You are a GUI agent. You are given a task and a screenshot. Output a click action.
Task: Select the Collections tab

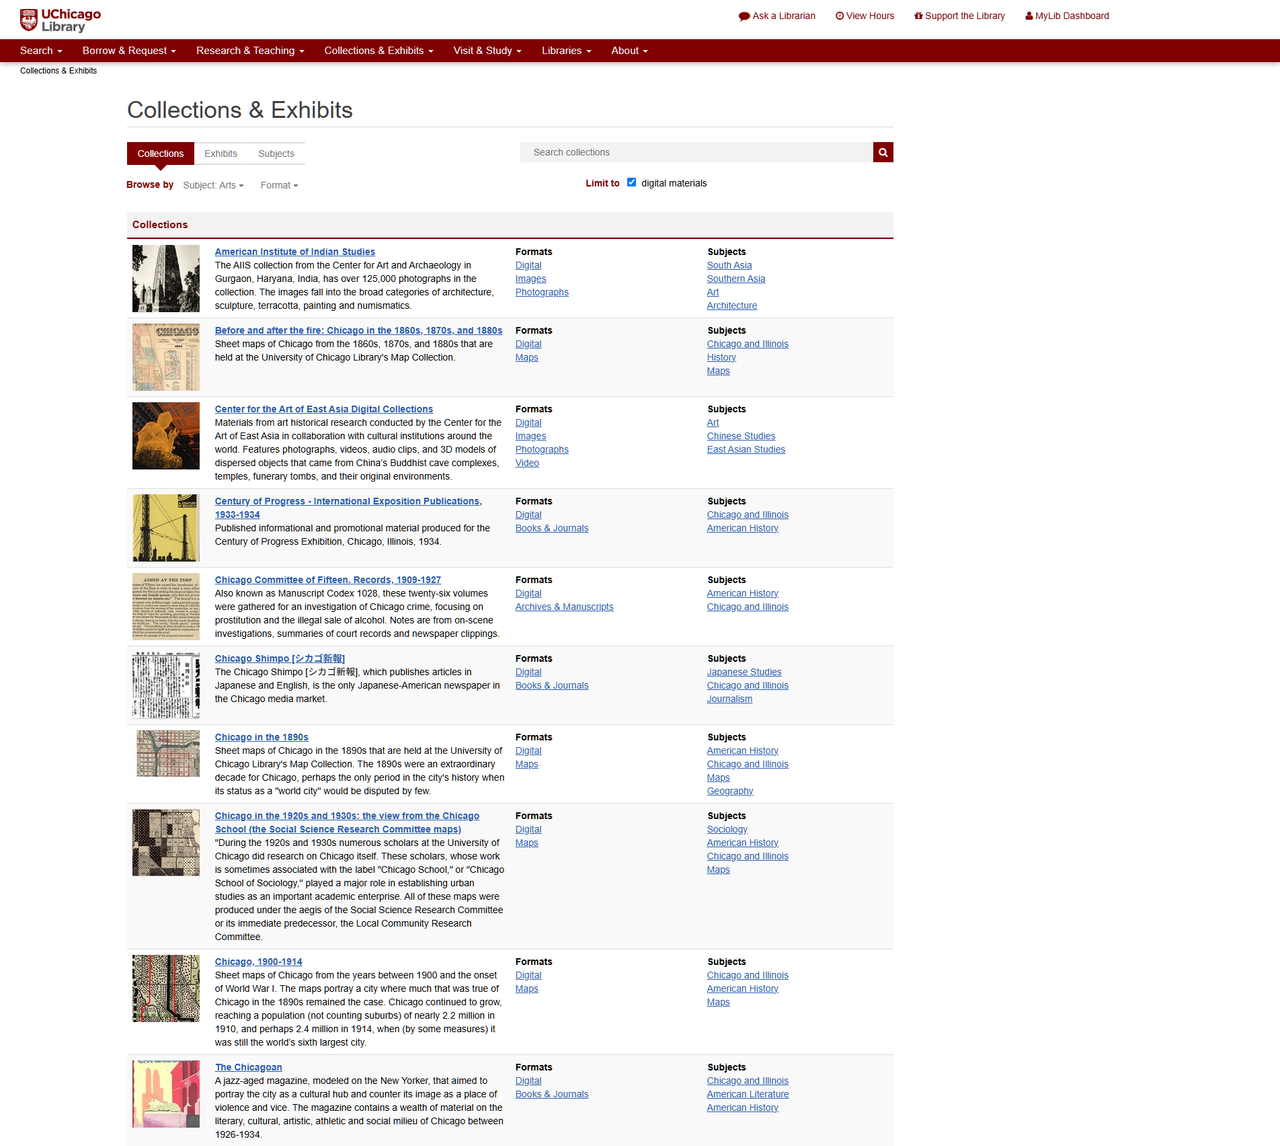tap(160, 153)
